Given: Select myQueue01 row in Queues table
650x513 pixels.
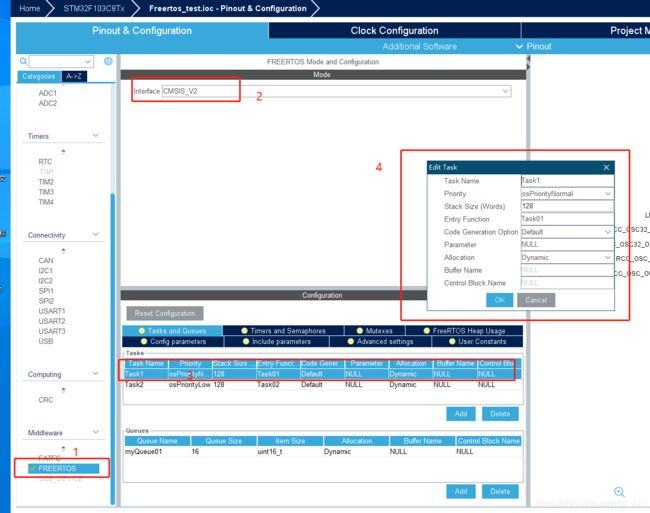Looking at the screenshot, I should [x=323, y=451].
